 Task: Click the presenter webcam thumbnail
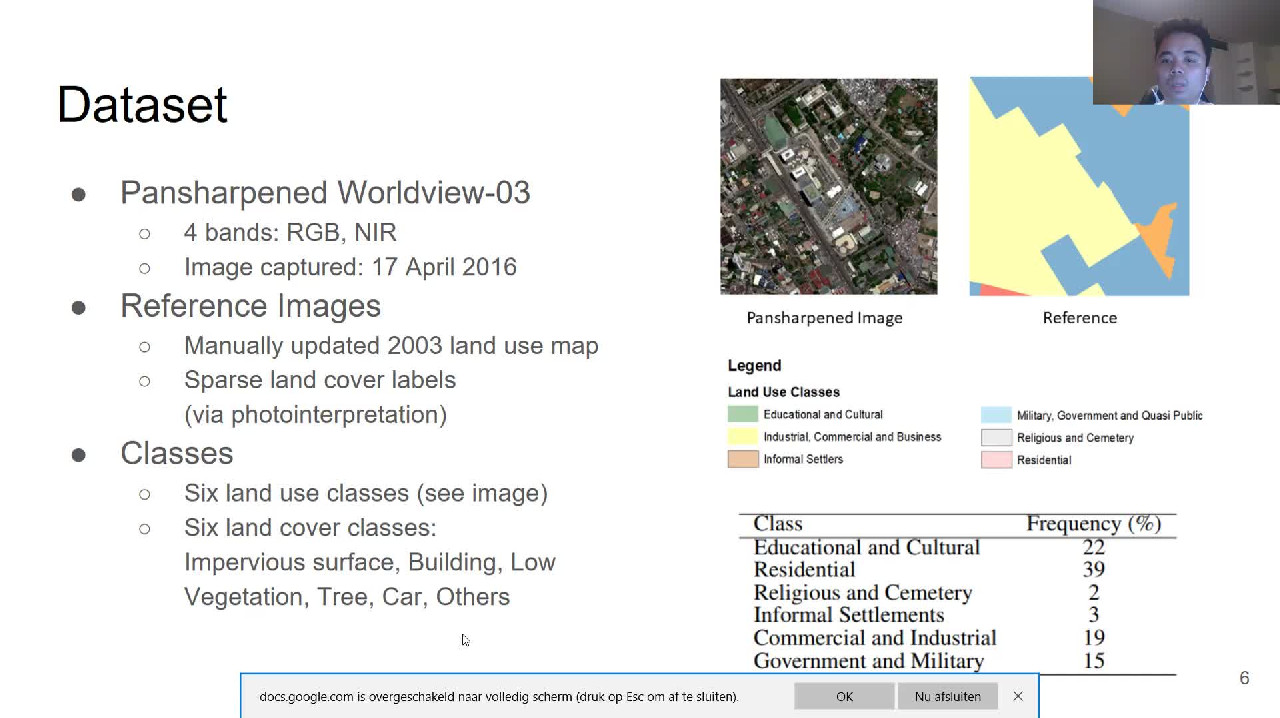tap(1185, 52)
